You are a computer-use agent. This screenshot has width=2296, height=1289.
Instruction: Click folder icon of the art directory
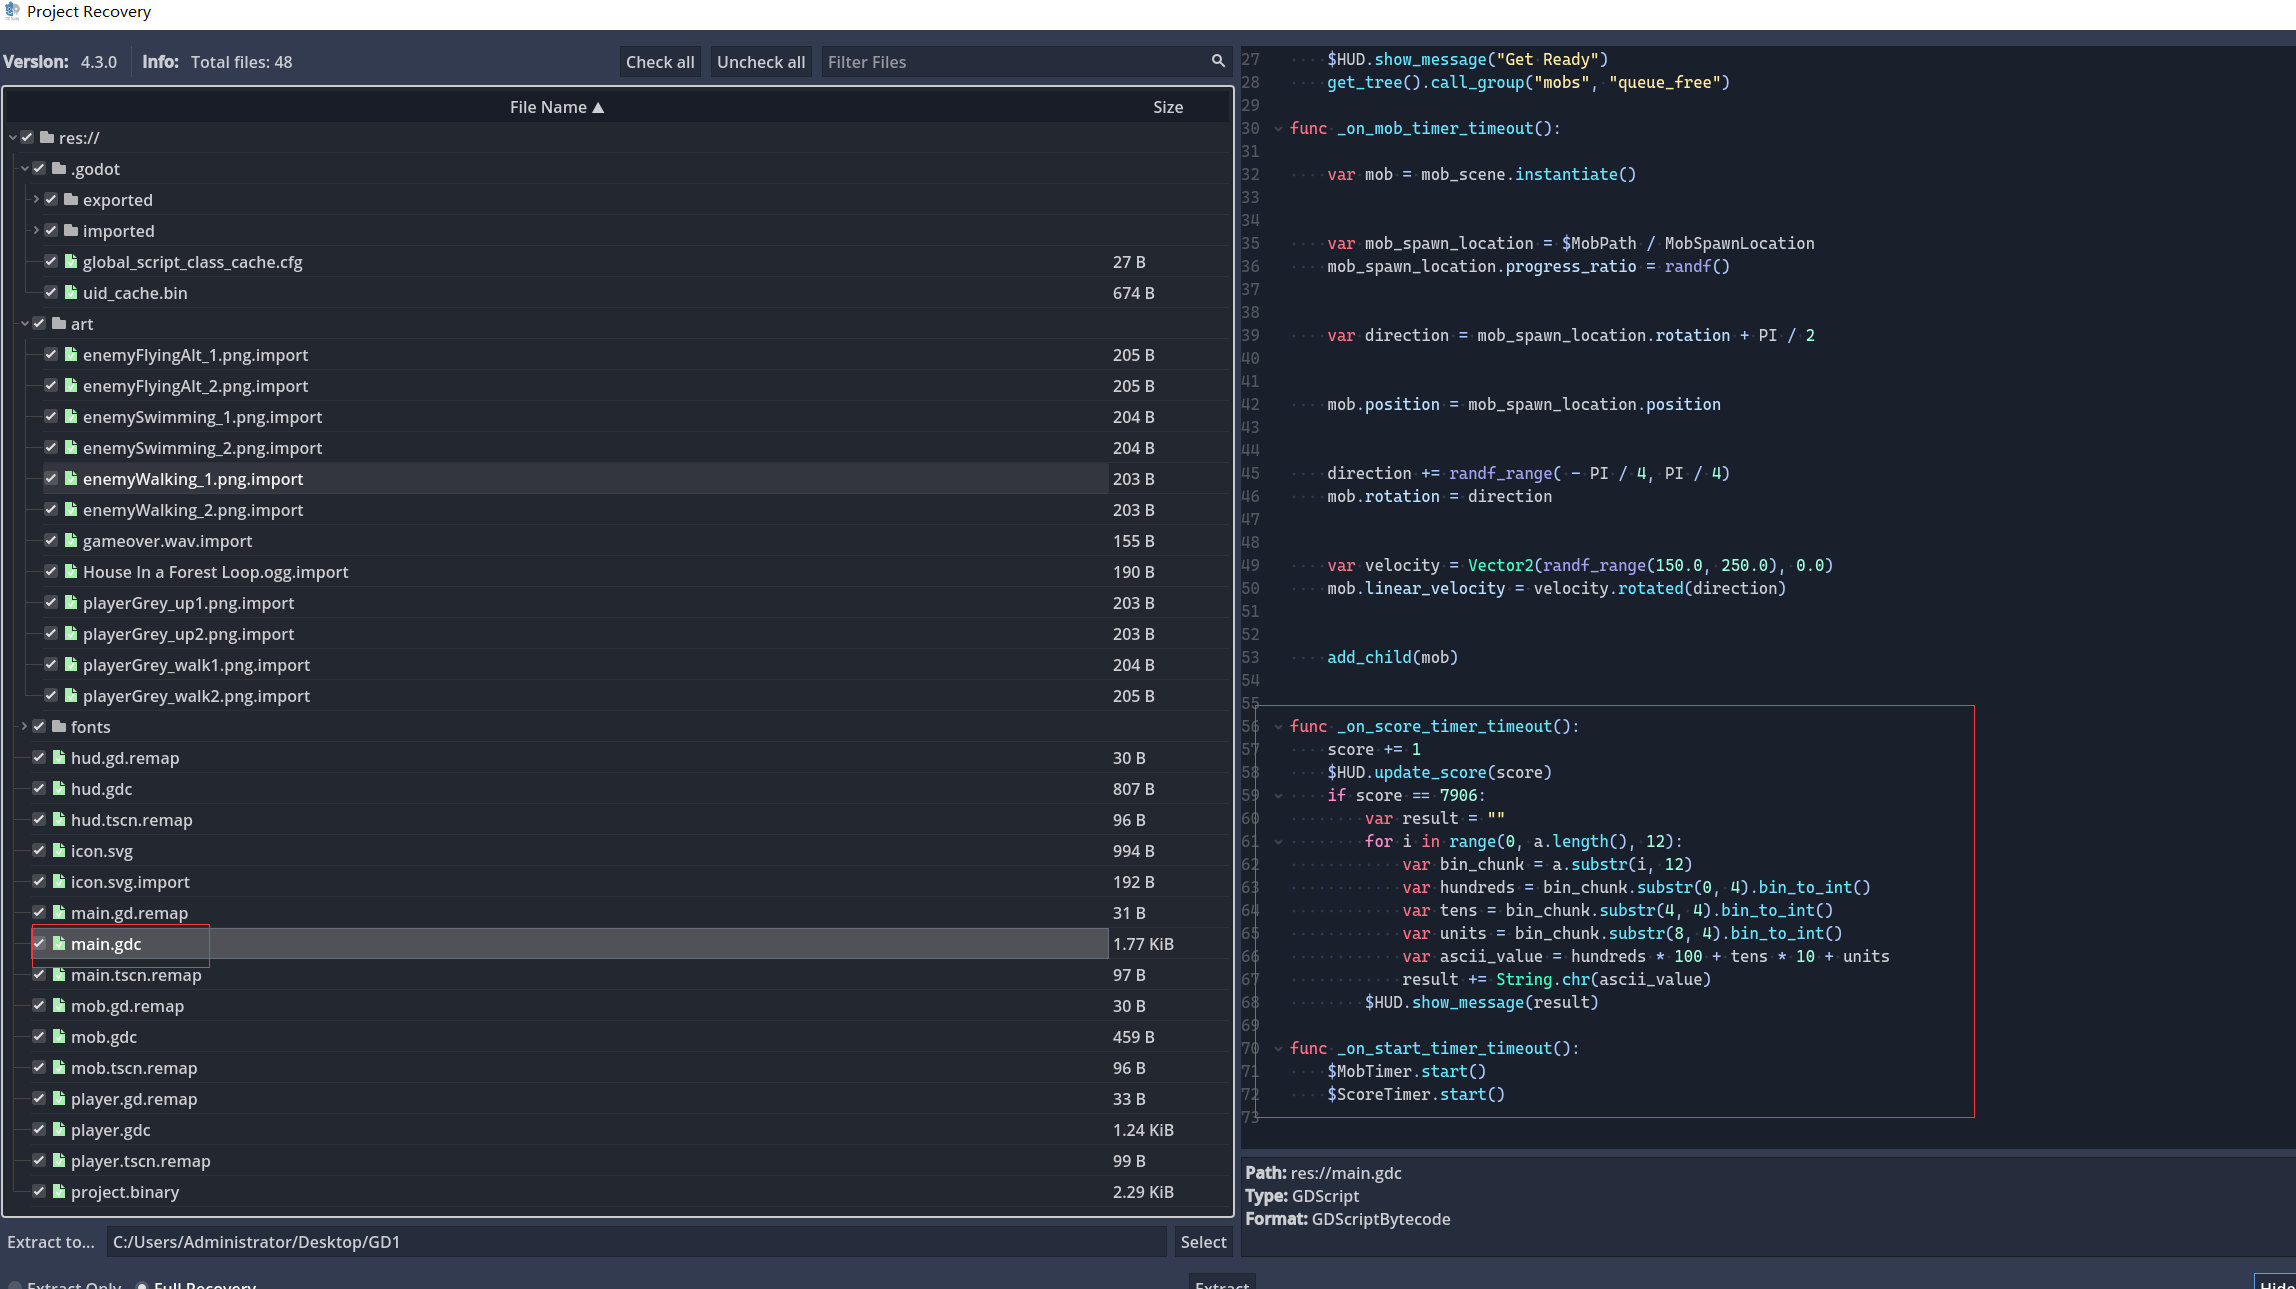59,323
